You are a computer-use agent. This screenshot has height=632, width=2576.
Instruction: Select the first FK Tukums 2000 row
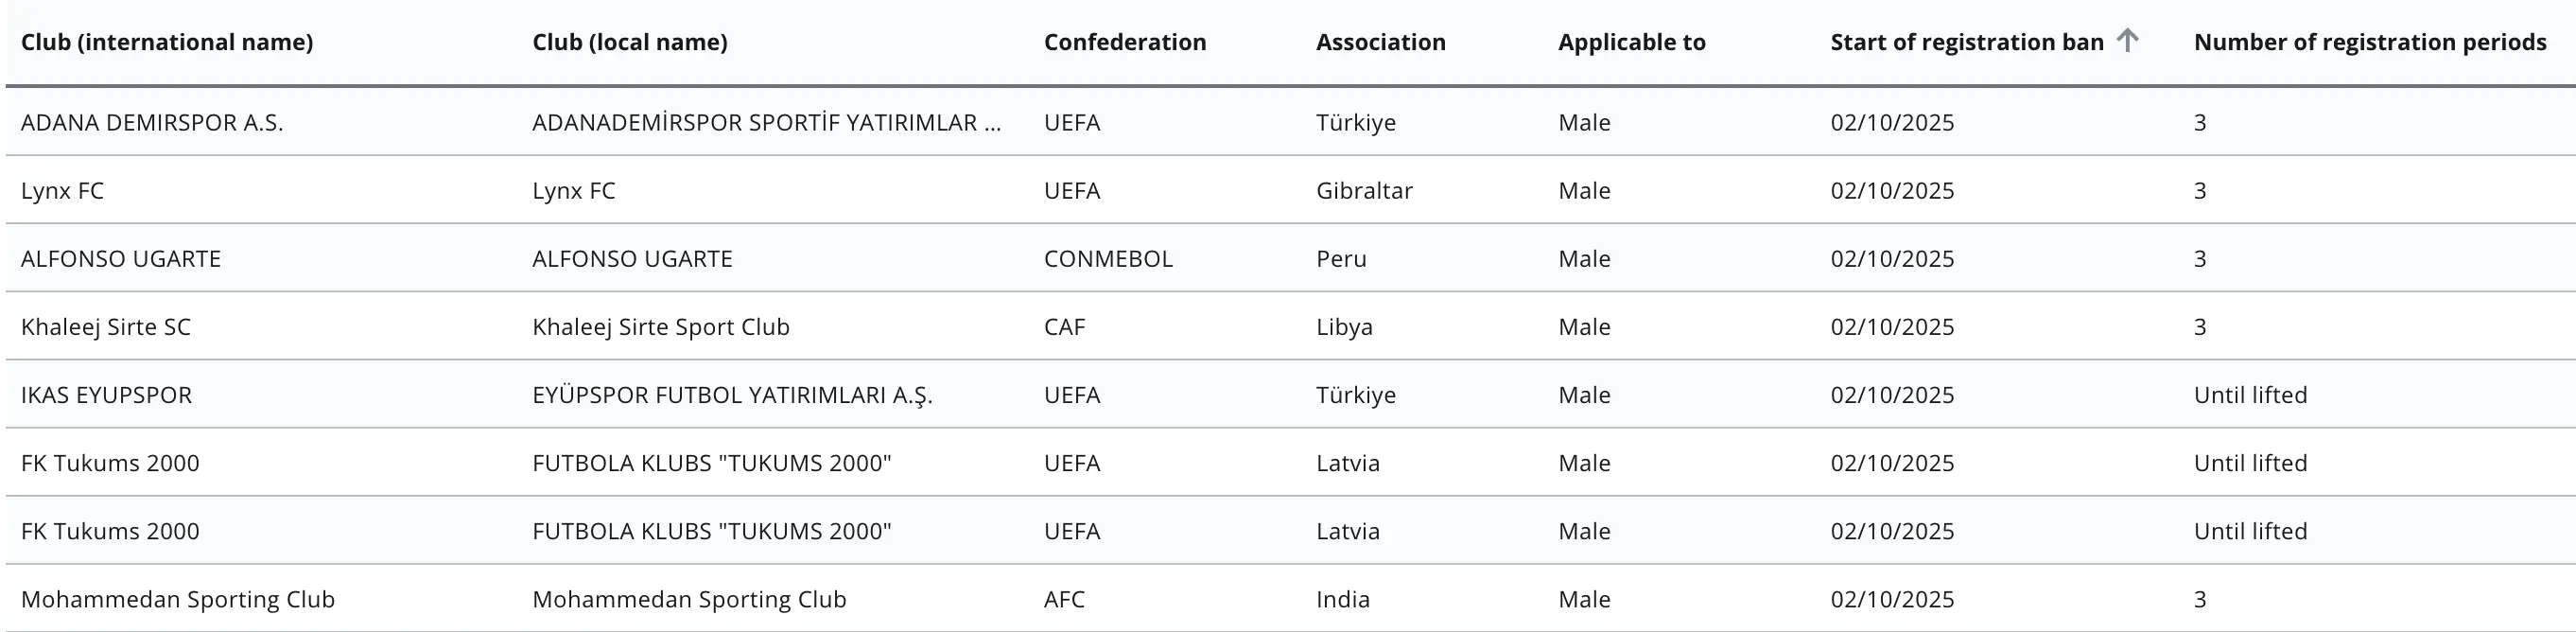point(110,463)
